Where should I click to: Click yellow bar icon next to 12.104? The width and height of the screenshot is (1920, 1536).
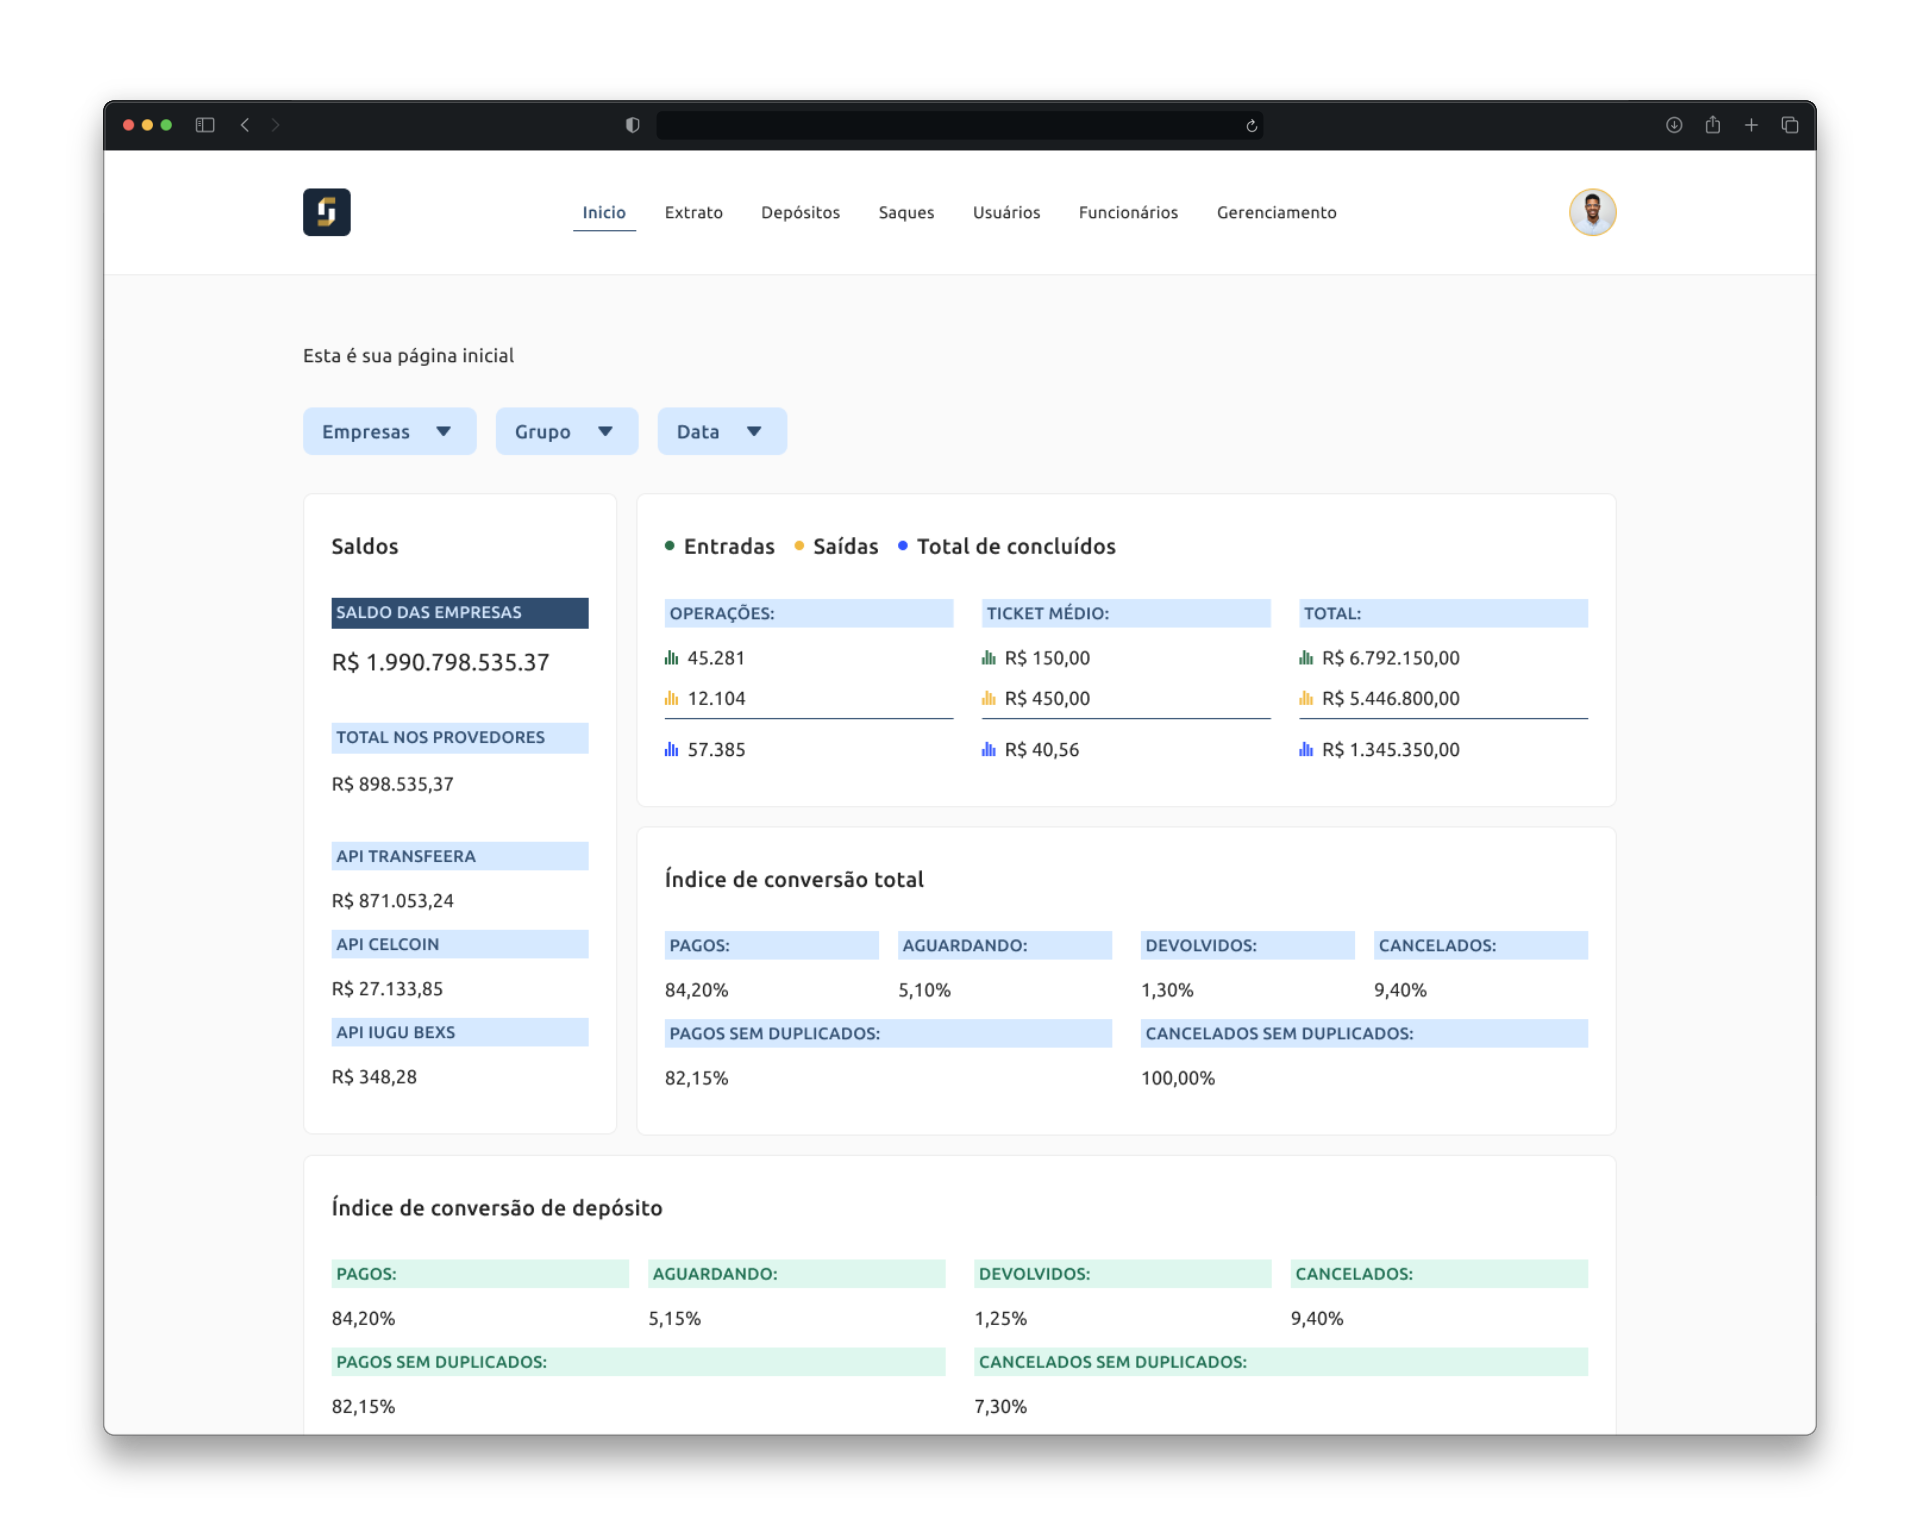point(671,698)
